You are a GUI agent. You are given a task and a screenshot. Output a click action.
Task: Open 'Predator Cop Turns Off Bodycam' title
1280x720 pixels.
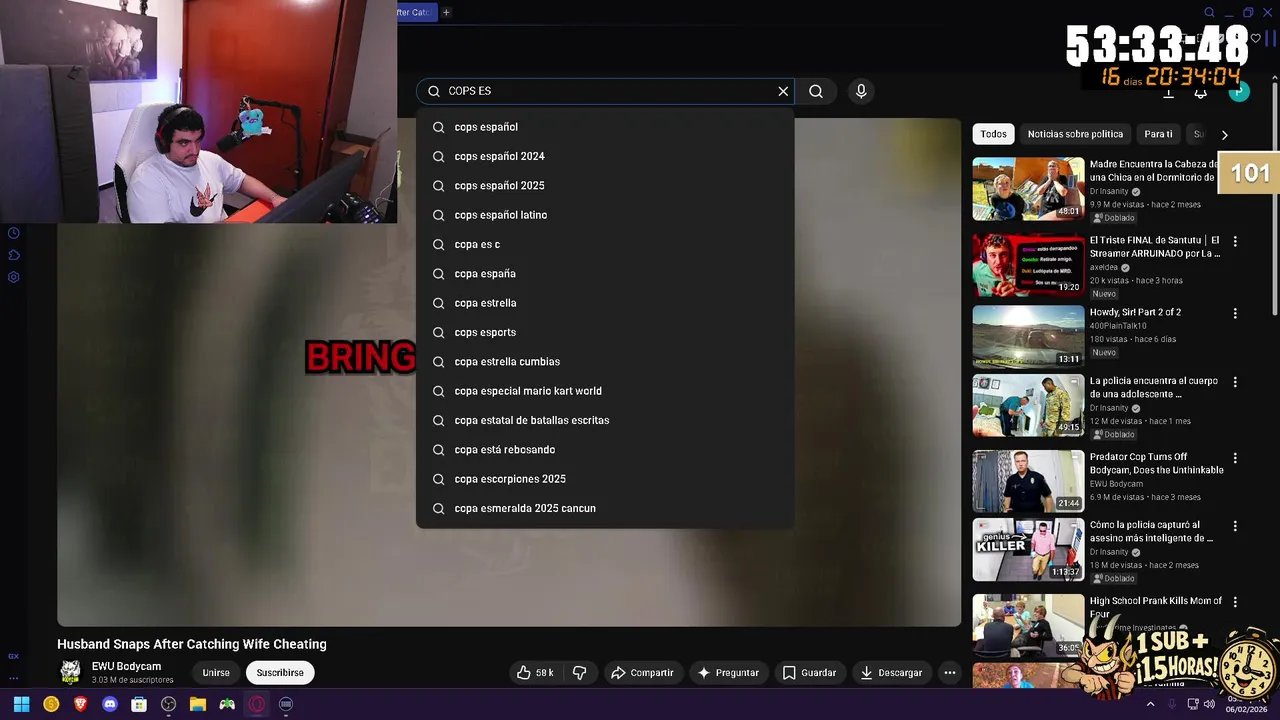pyautogui.click(x=1156, y=463)
